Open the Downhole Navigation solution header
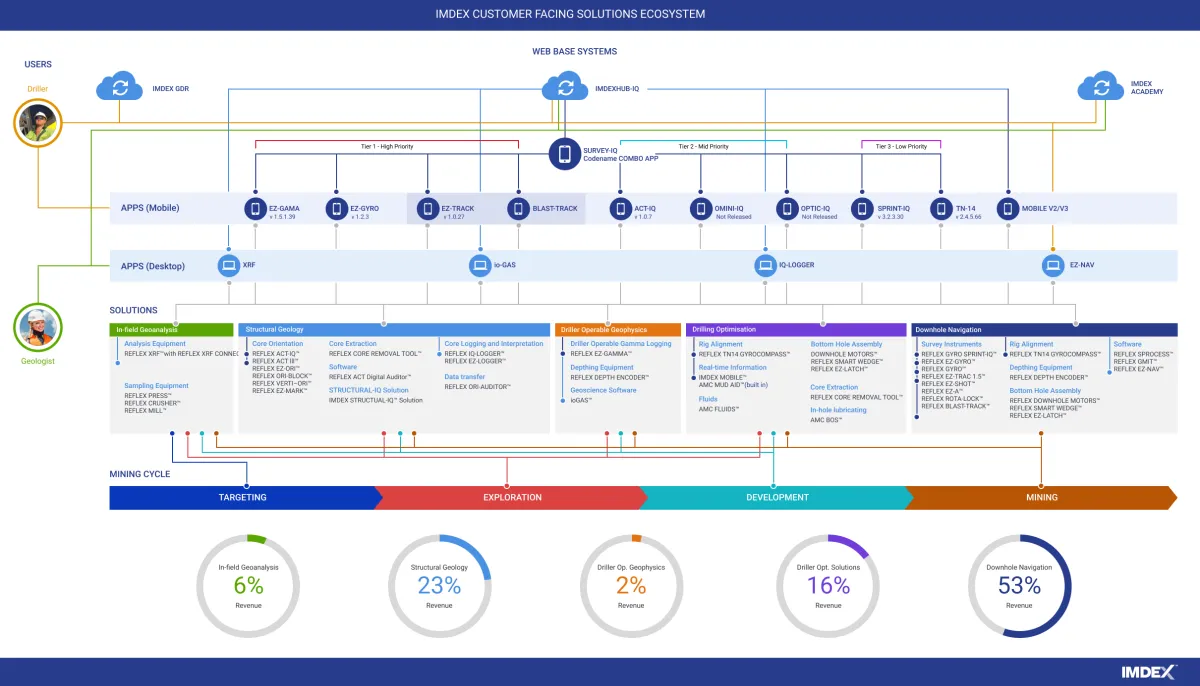This screenshot has width=1200, height=686. coord(1044,329)
